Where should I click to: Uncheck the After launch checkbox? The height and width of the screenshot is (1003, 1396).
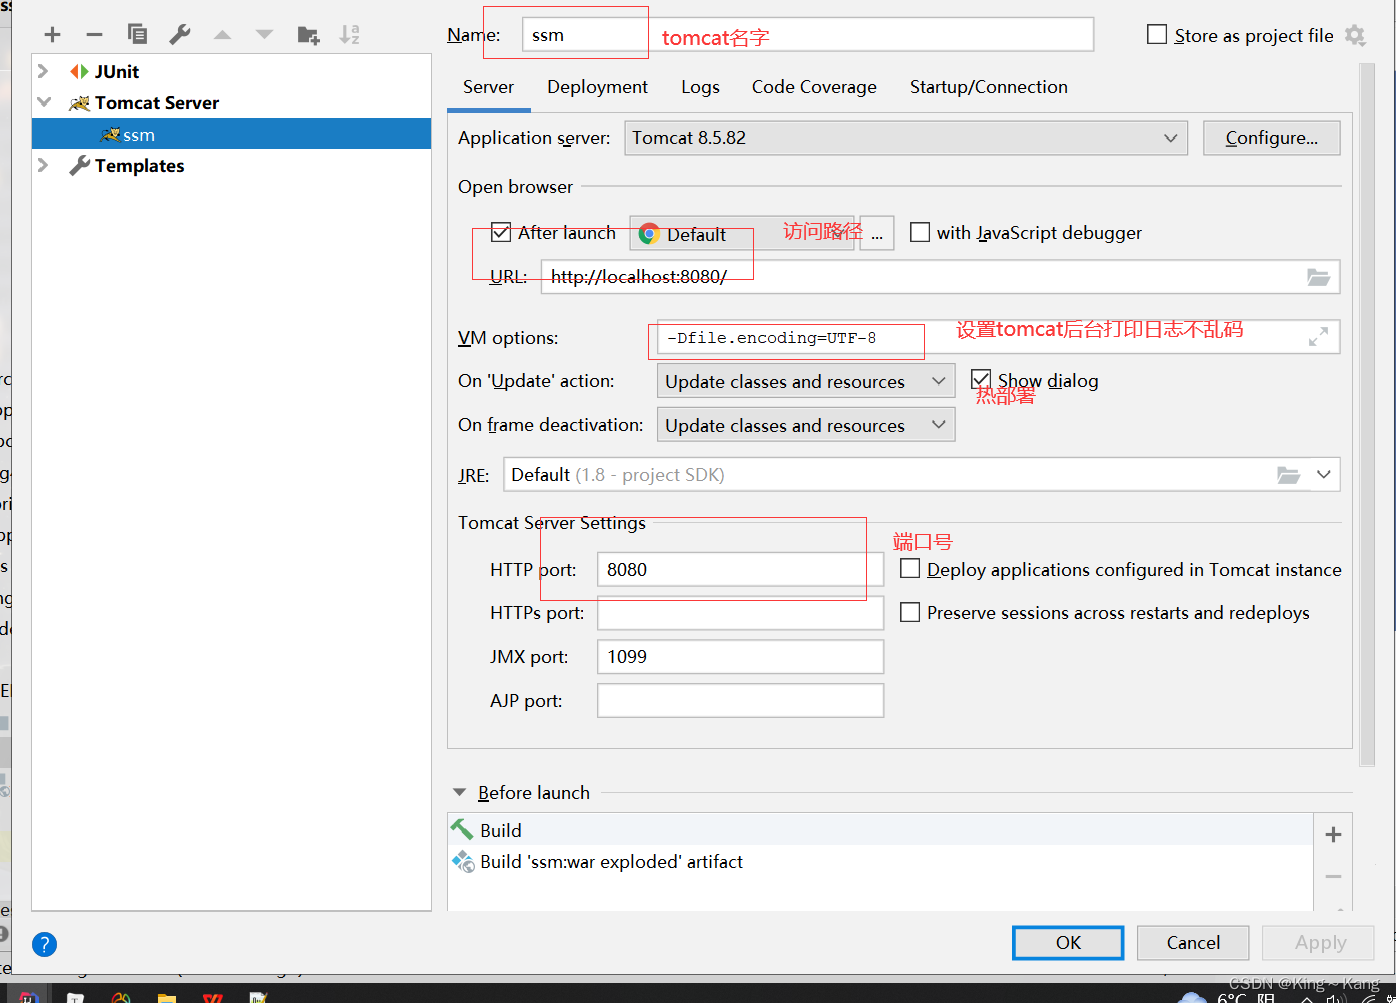[x=501, y=233]
